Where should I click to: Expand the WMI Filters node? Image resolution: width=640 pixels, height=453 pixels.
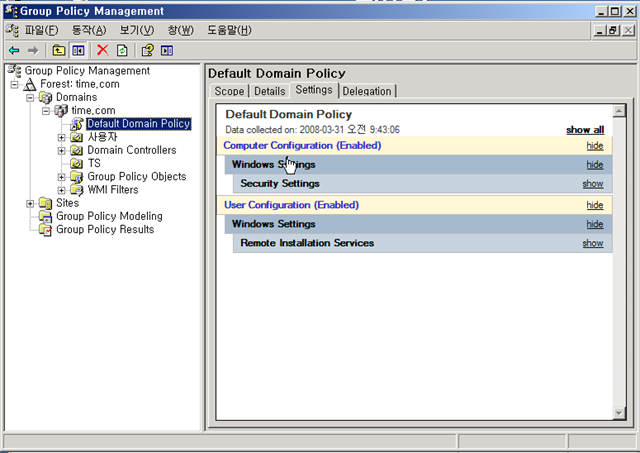pos(61,190)
